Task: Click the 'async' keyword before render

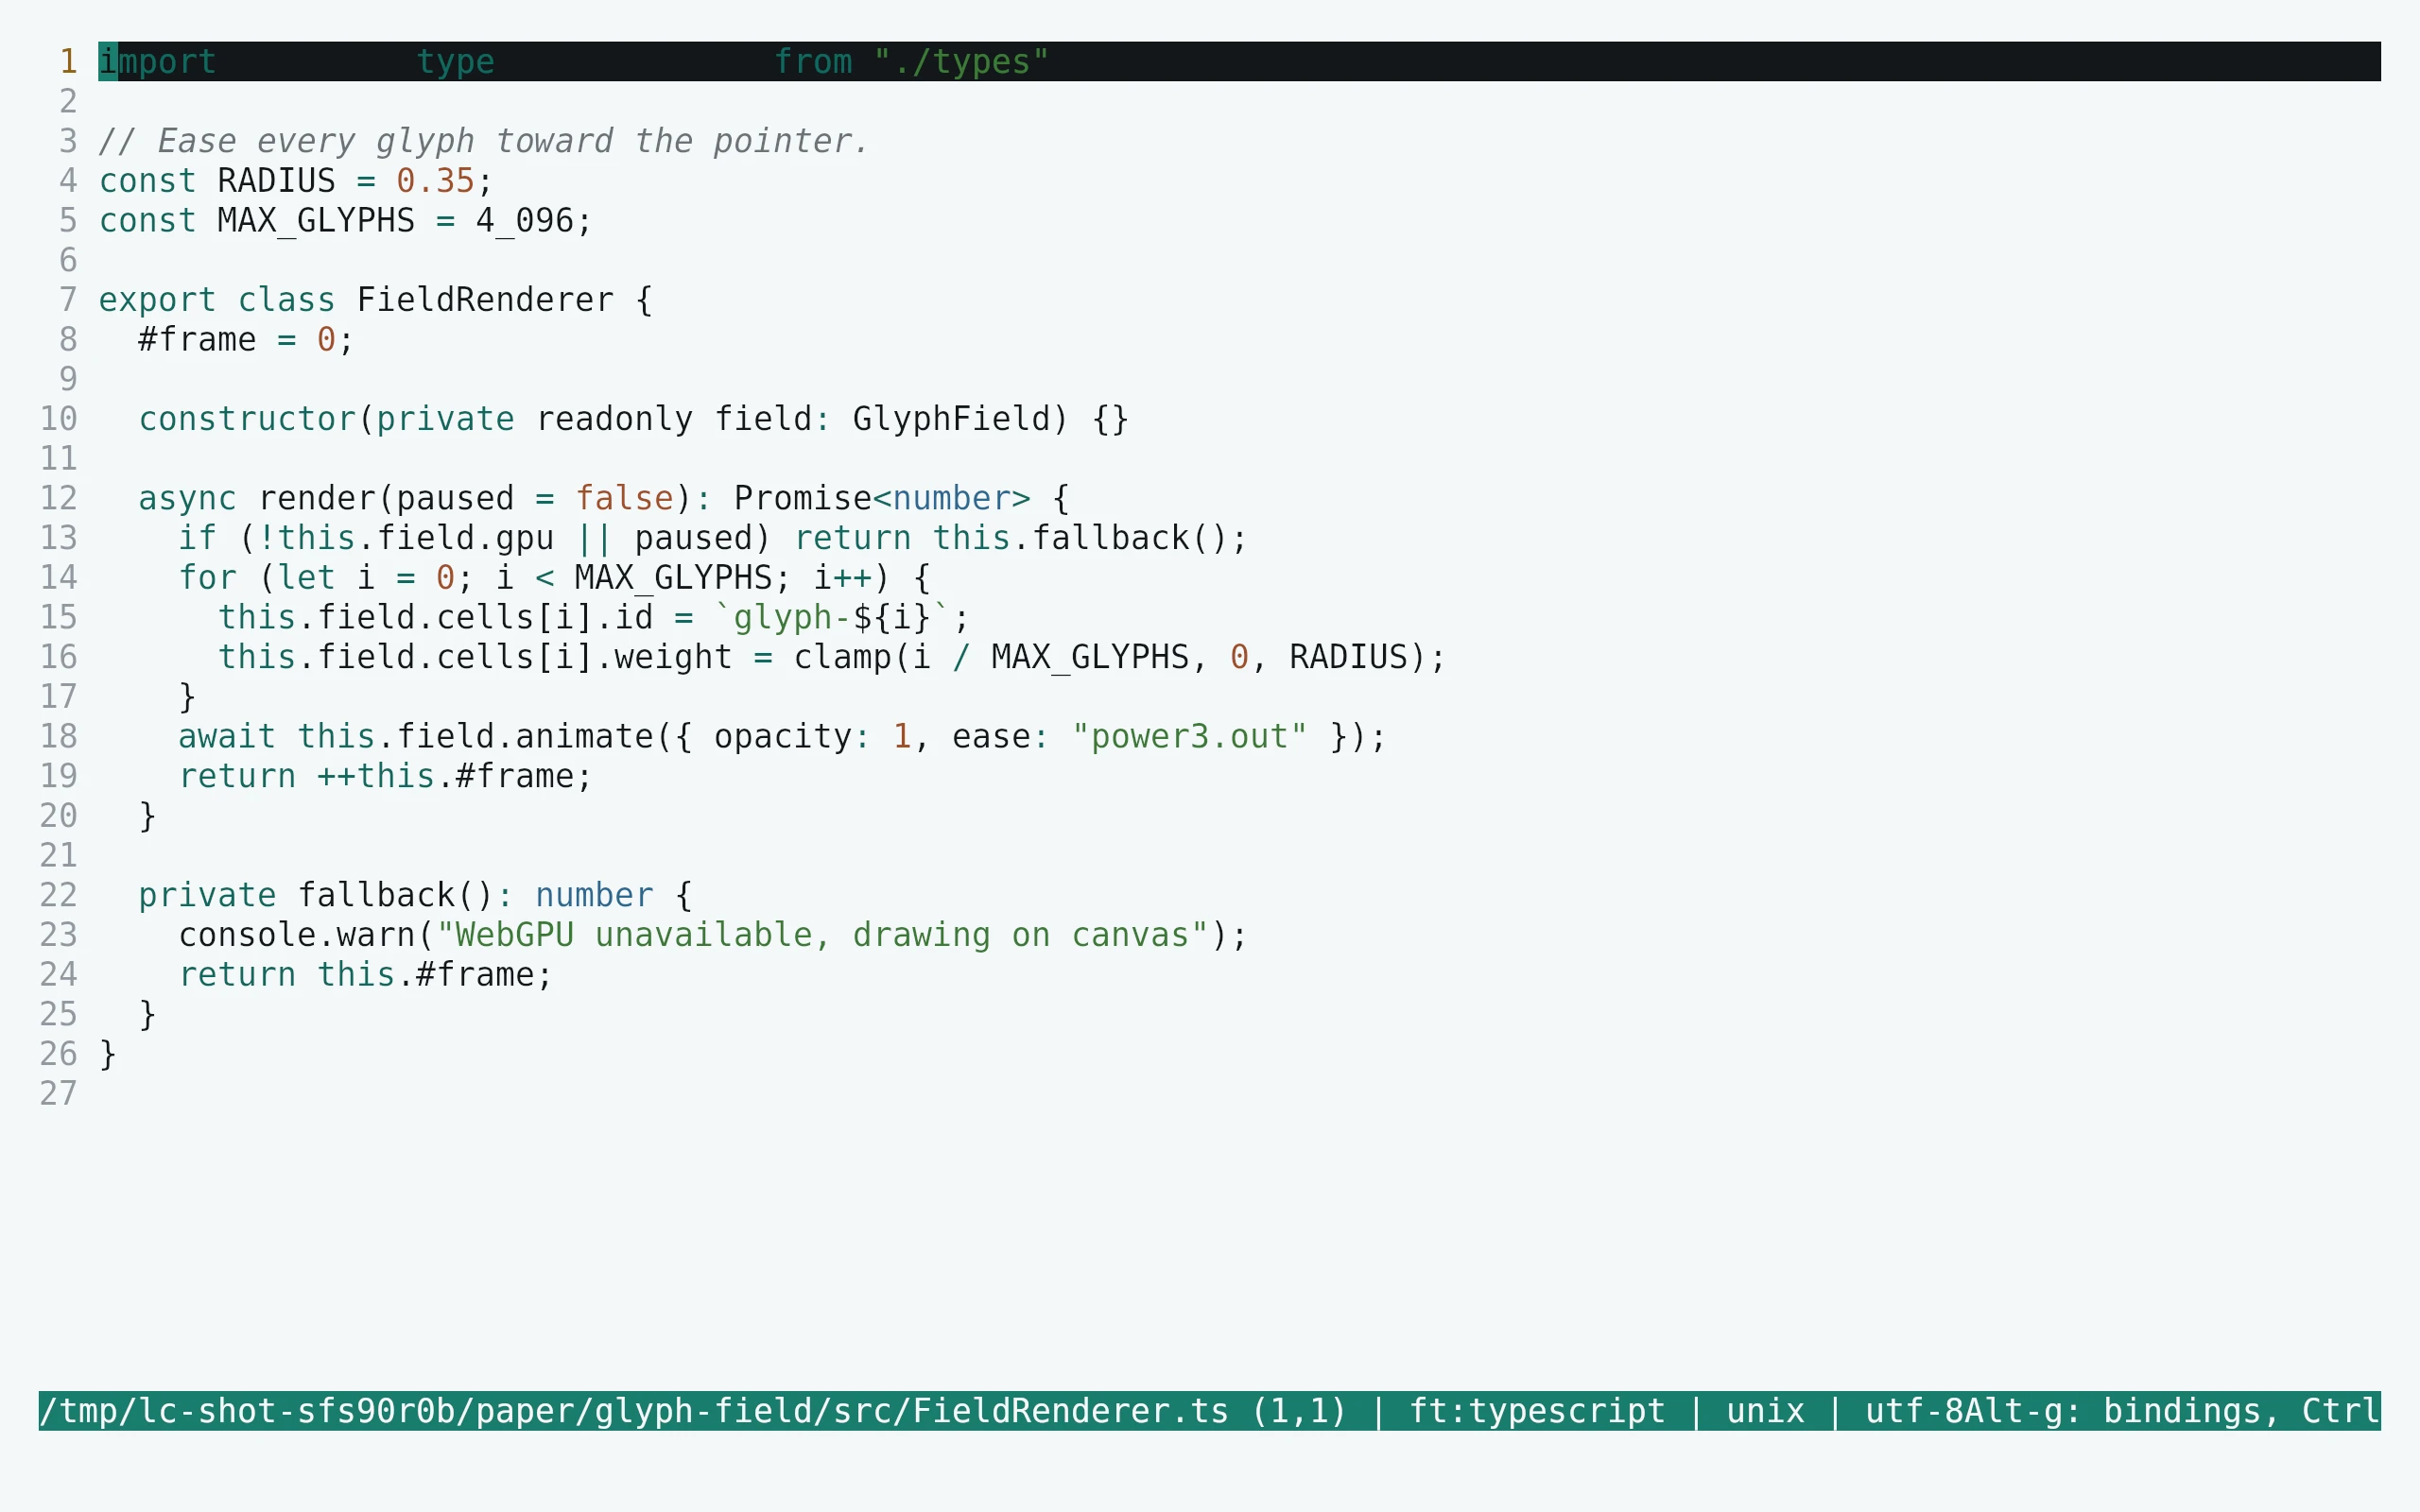Action: click(x=187, y=498)
